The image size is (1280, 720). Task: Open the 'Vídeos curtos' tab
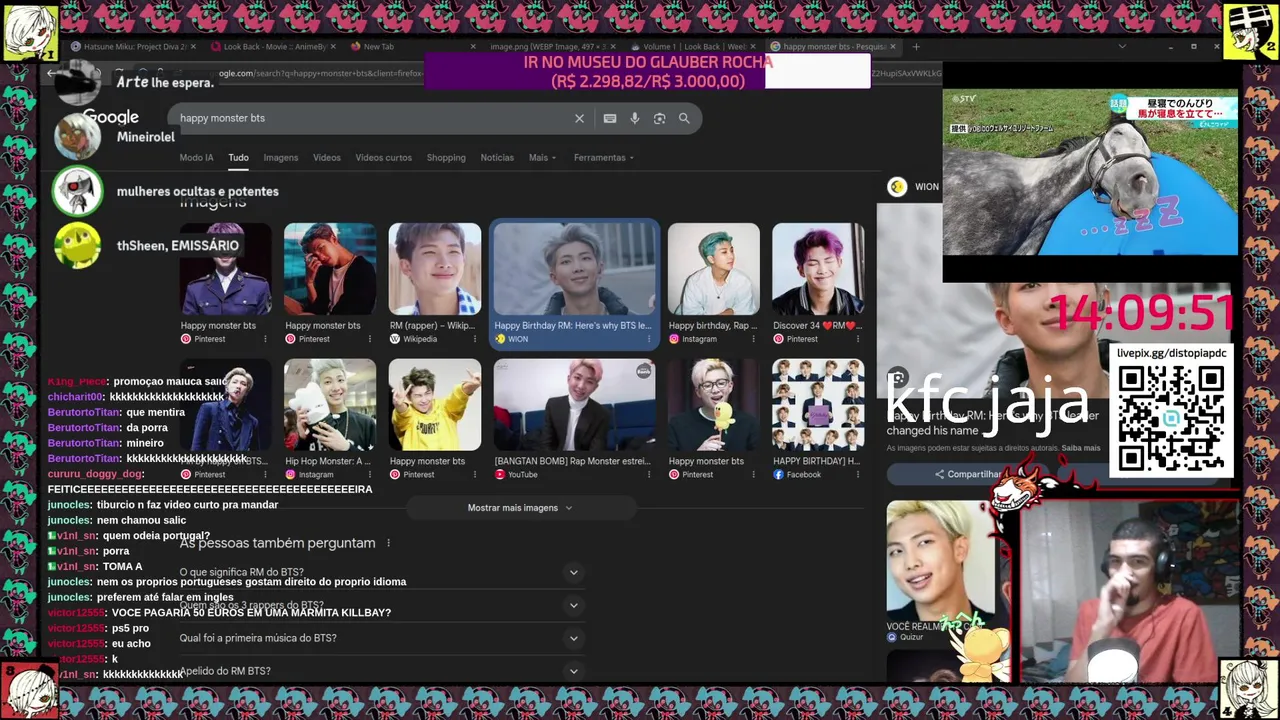tap(384, 157)
